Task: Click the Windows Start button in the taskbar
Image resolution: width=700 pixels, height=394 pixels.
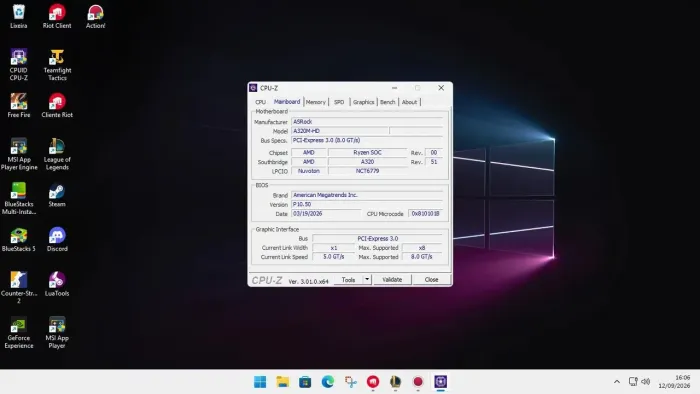Action: [x=260, y=382]
